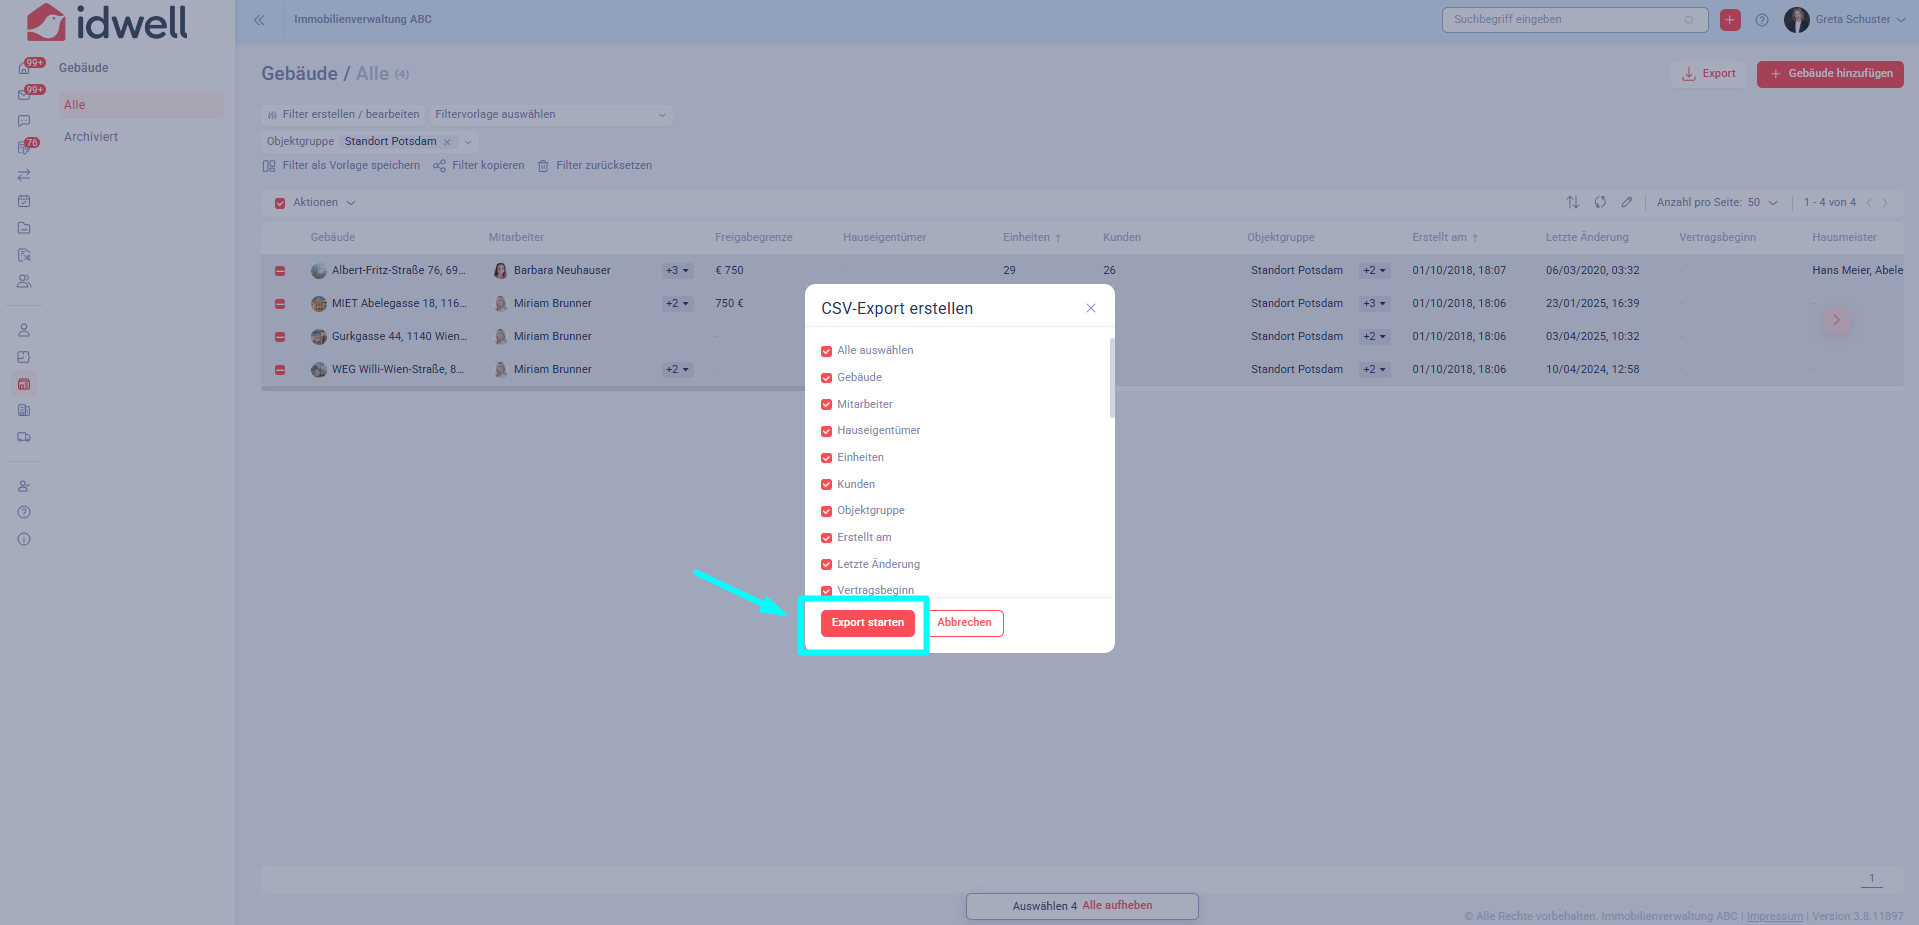Select the Archiviert menu item

[91, 137]
